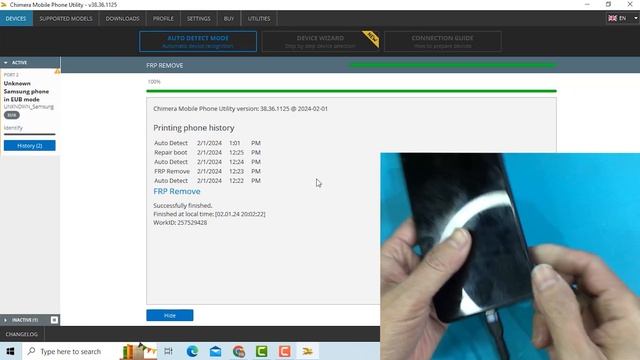Open the Utilities tab

click(259, 18)
